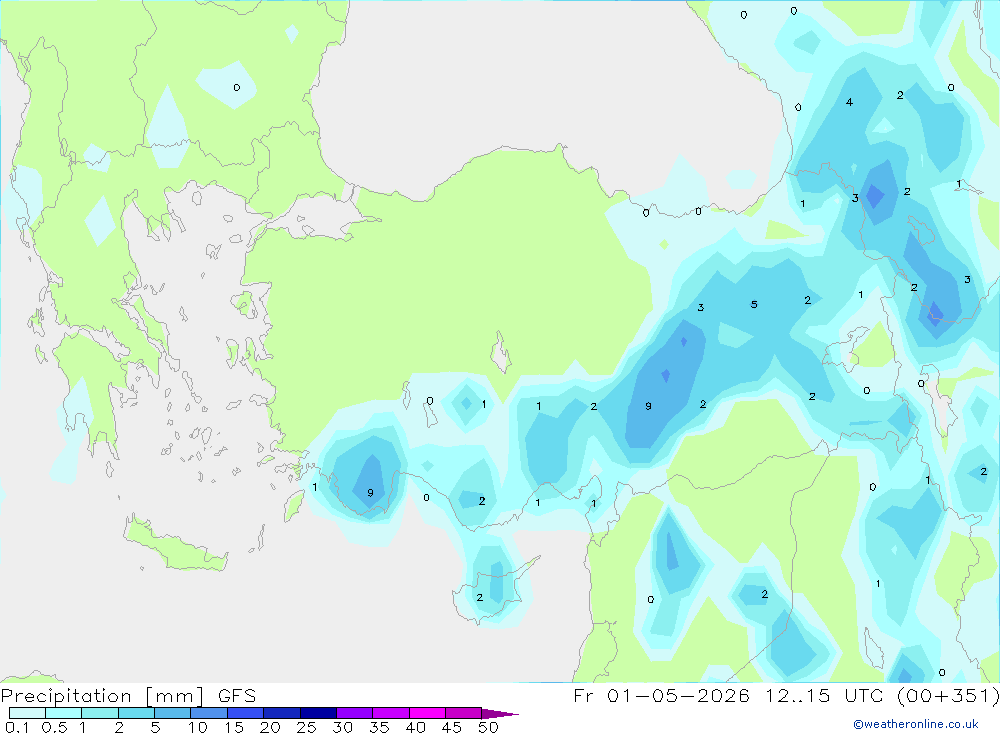This screenshot has height=733, width=1000.
Task: Click the '35' legend scale label
Action: click(x=379, y=727)
